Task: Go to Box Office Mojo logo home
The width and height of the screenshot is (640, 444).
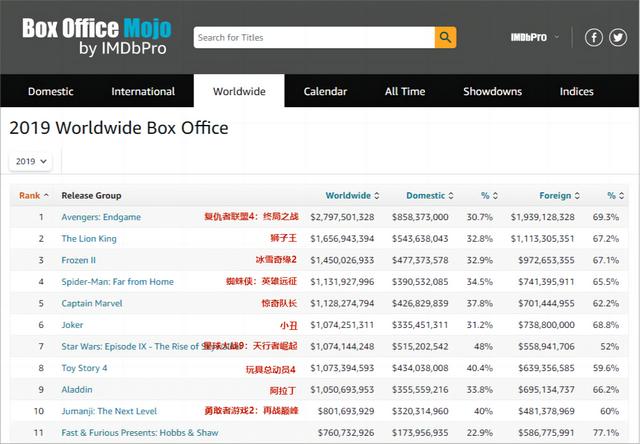Action: [x=97, y=37]
